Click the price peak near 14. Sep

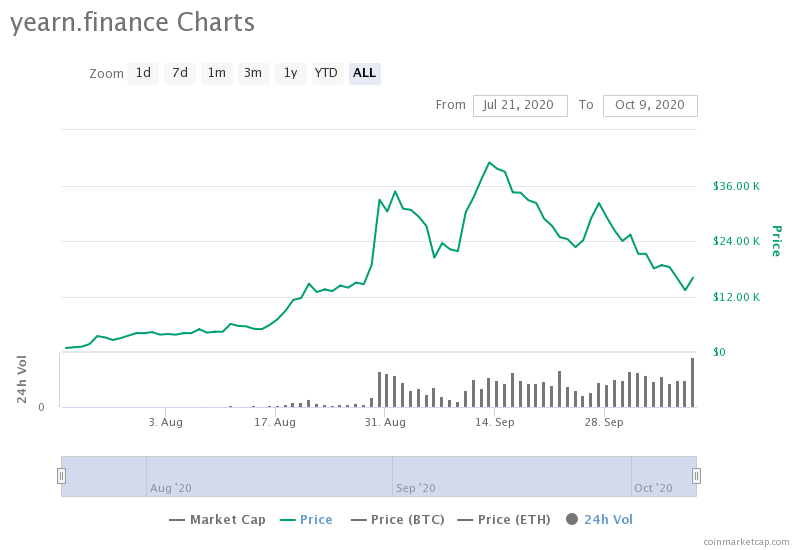tap(489, 162)
